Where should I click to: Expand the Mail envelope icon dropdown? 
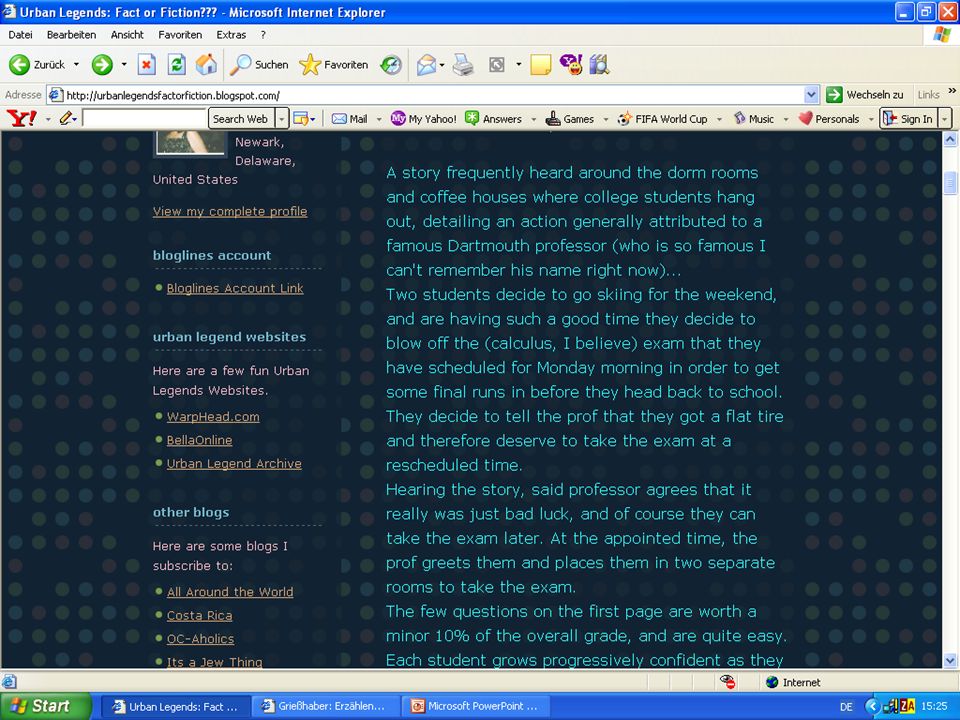[442, 64]
